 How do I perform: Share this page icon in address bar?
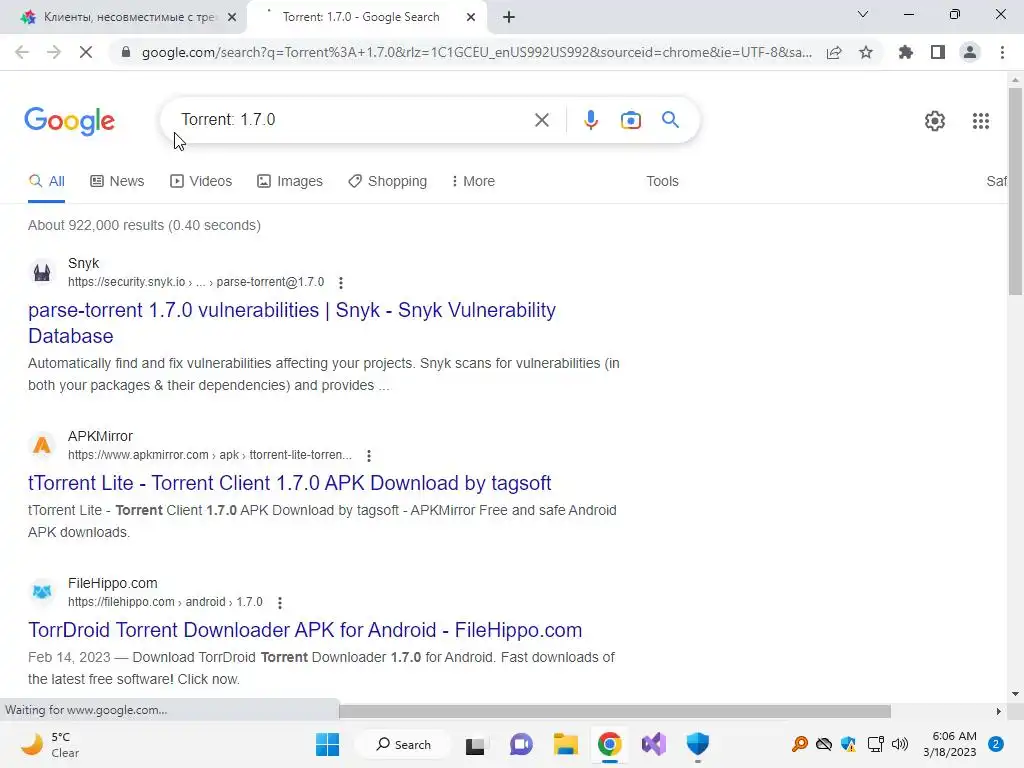[x=834, y=52]
